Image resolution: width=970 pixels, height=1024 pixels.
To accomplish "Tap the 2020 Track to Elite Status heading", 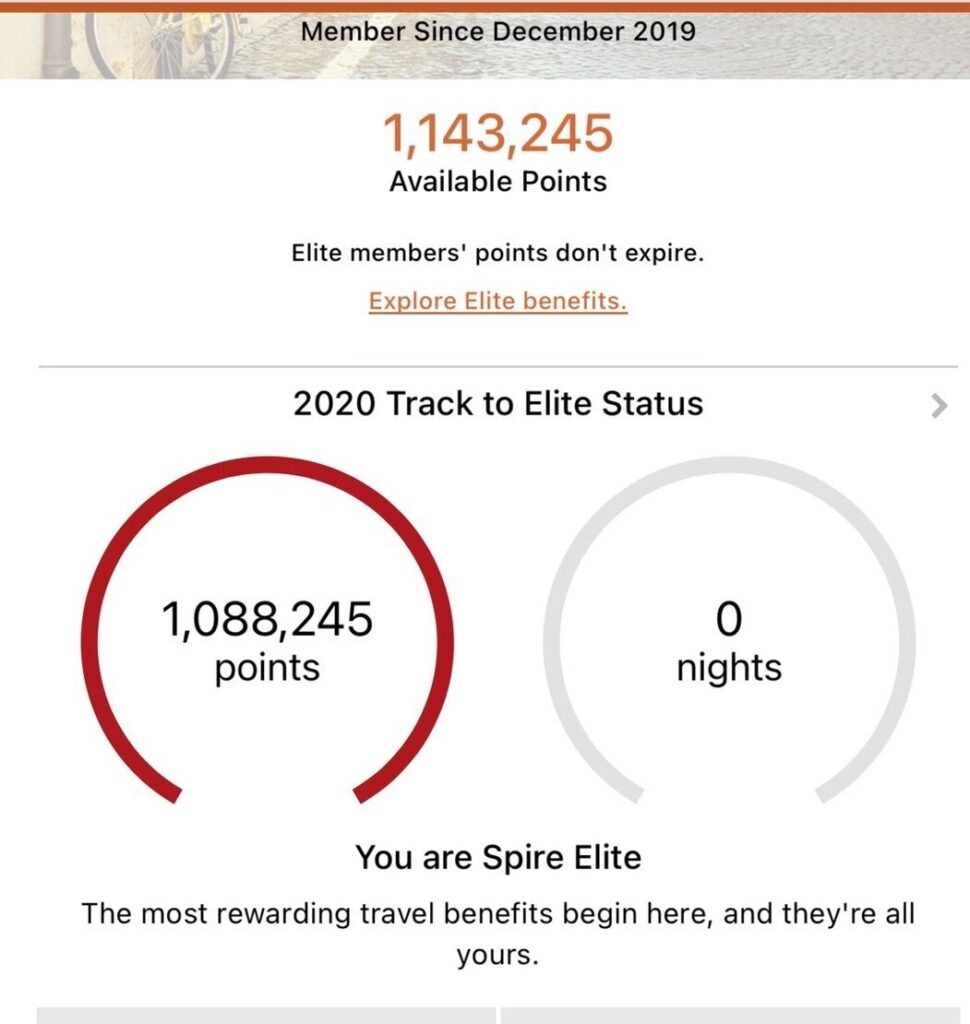I will point(498,404).
